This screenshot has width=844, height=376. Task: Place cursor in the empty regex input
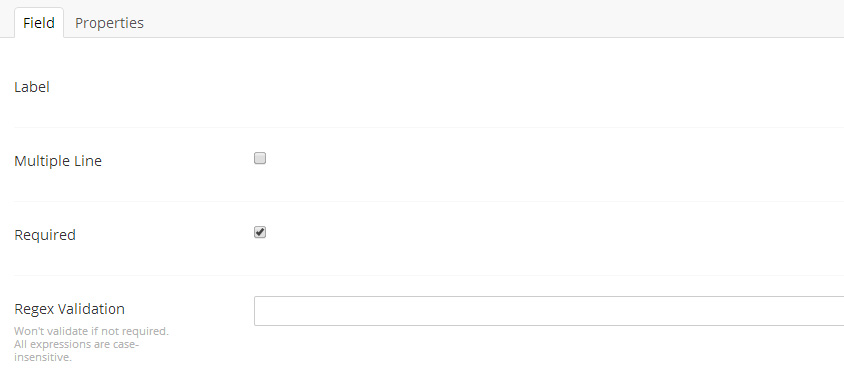coord(549,311)
